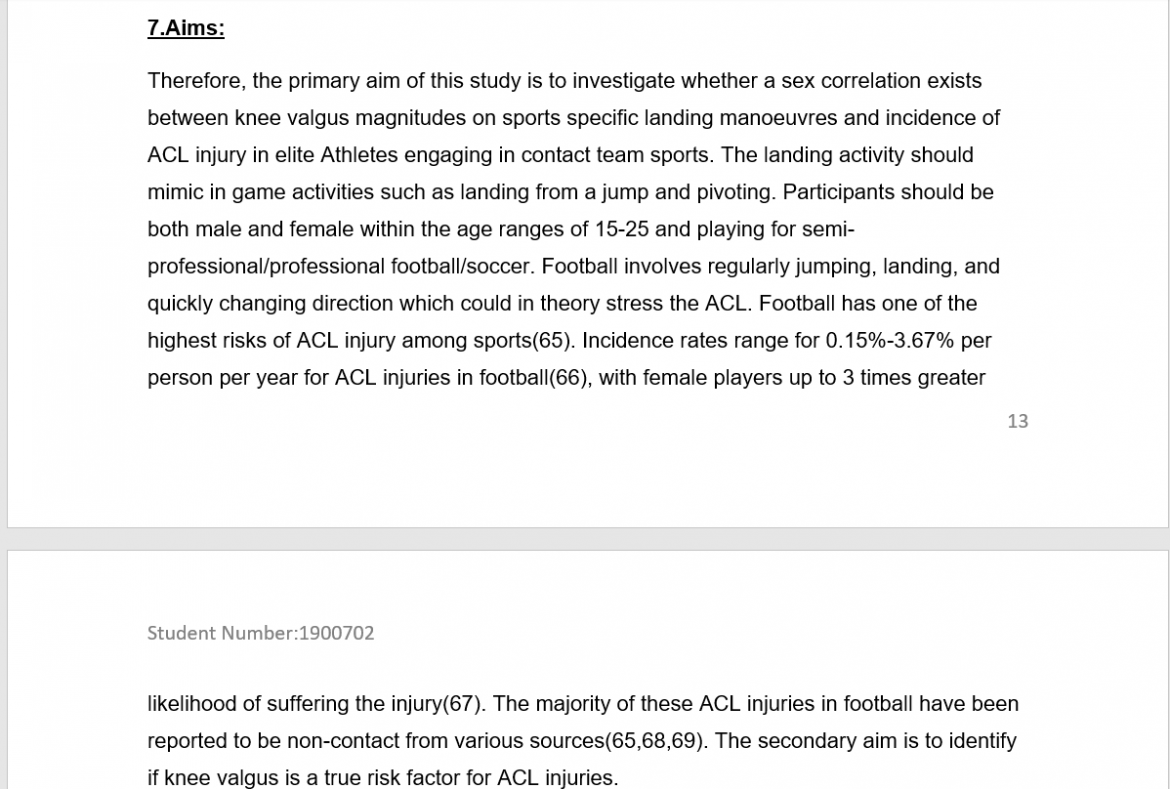Click "professional/professional football/soccer" text
This screenshot has width=1170, height=789.
[x=338, y=267]
